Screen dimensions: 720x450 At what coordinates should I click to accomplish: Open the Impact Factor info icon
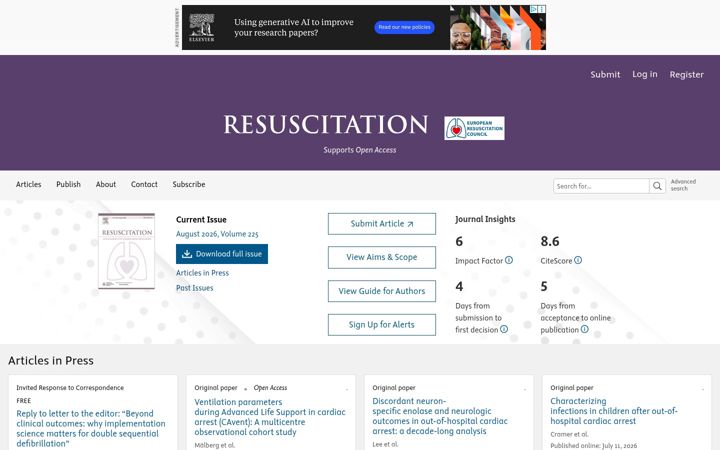pos(509,260)
